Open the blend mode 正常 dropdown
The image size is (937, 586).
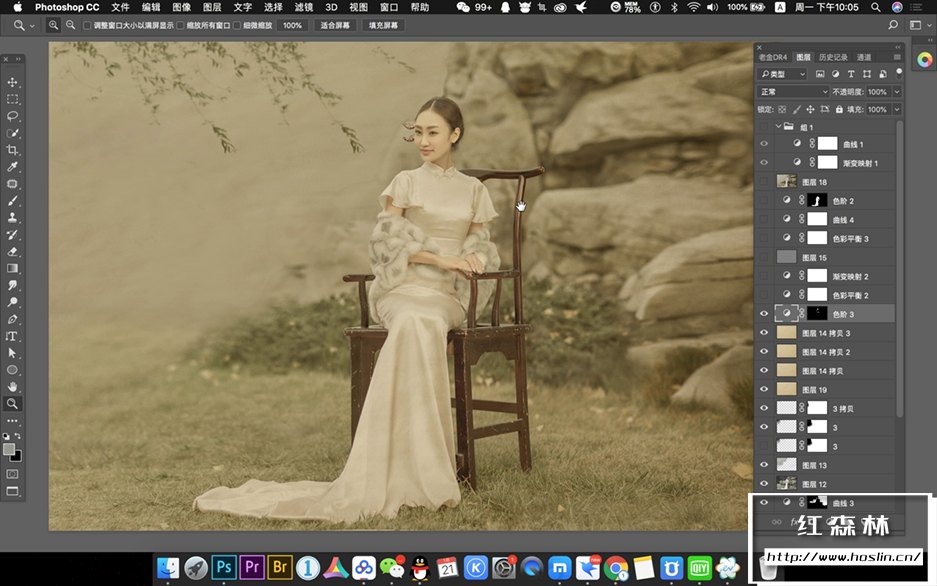[793, 91]
